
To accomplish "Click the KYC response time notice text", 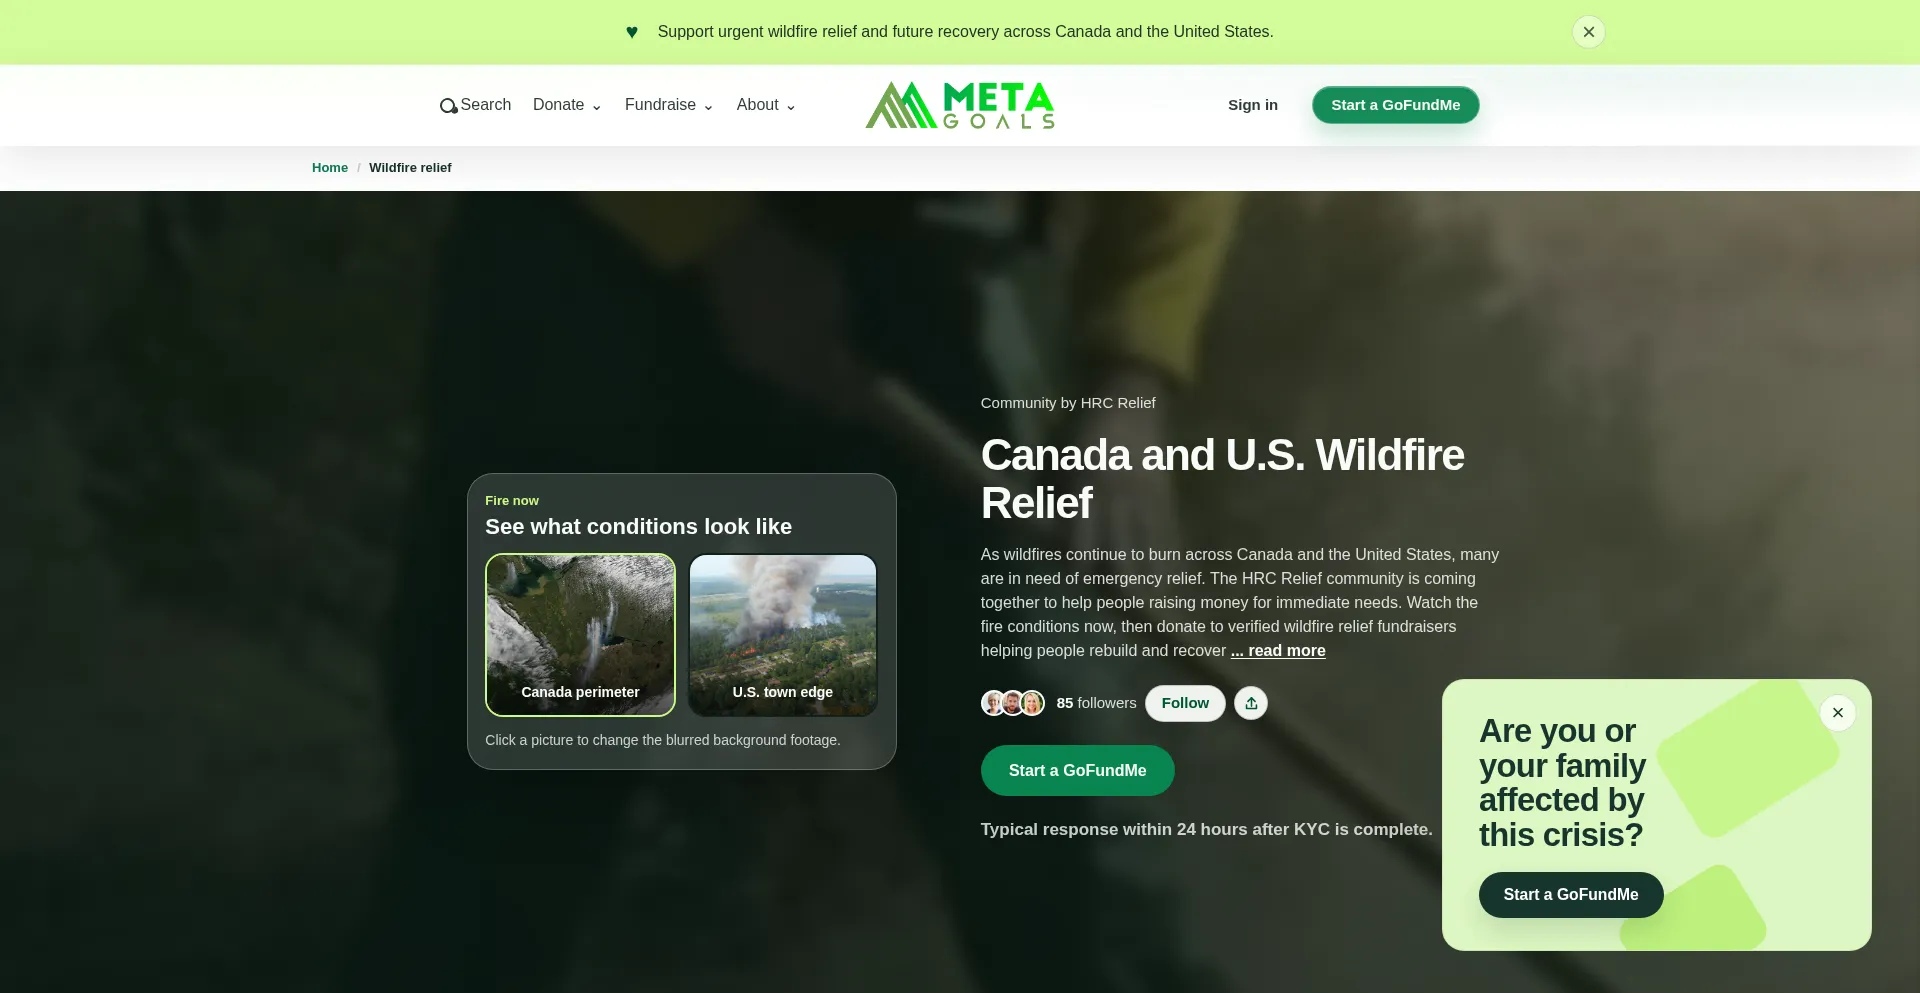I will point(1207,830).
